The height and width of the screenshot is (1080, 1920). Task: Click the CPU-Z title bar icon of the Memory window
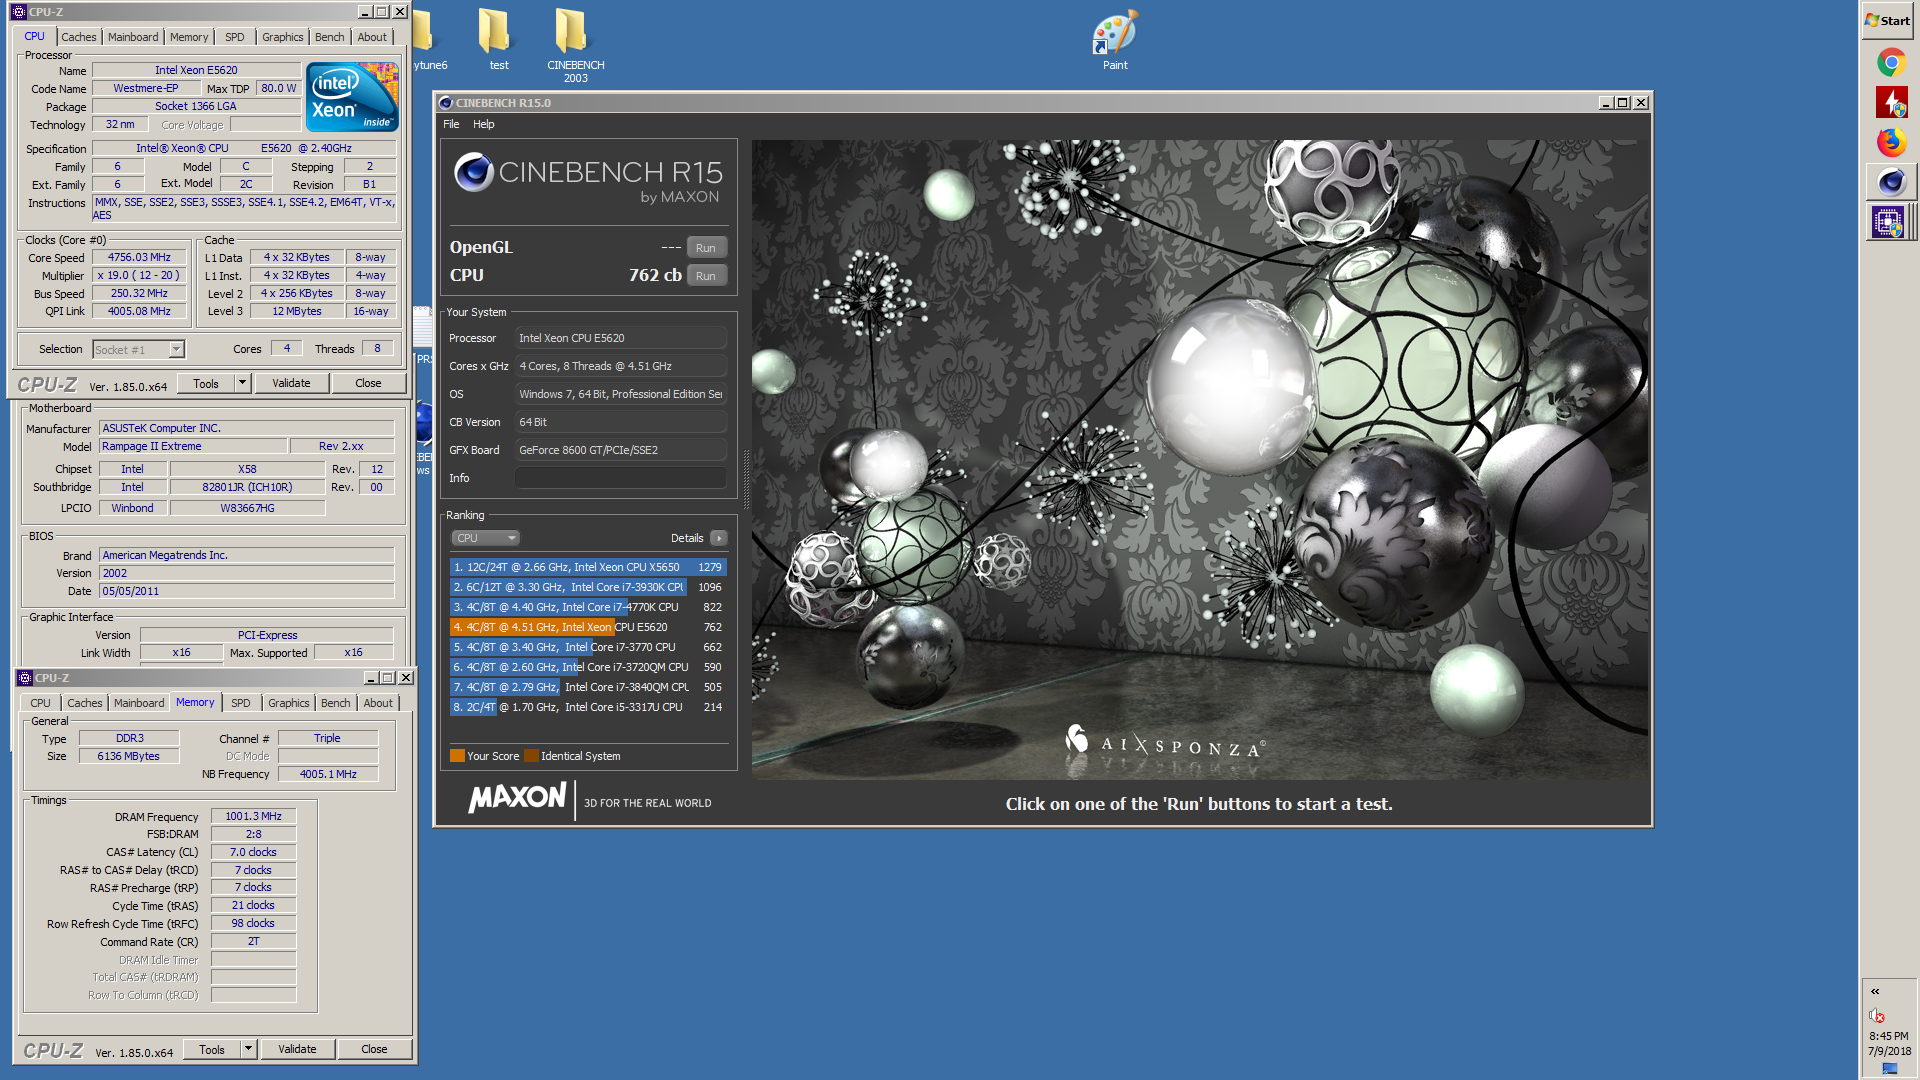pos(25,677)
